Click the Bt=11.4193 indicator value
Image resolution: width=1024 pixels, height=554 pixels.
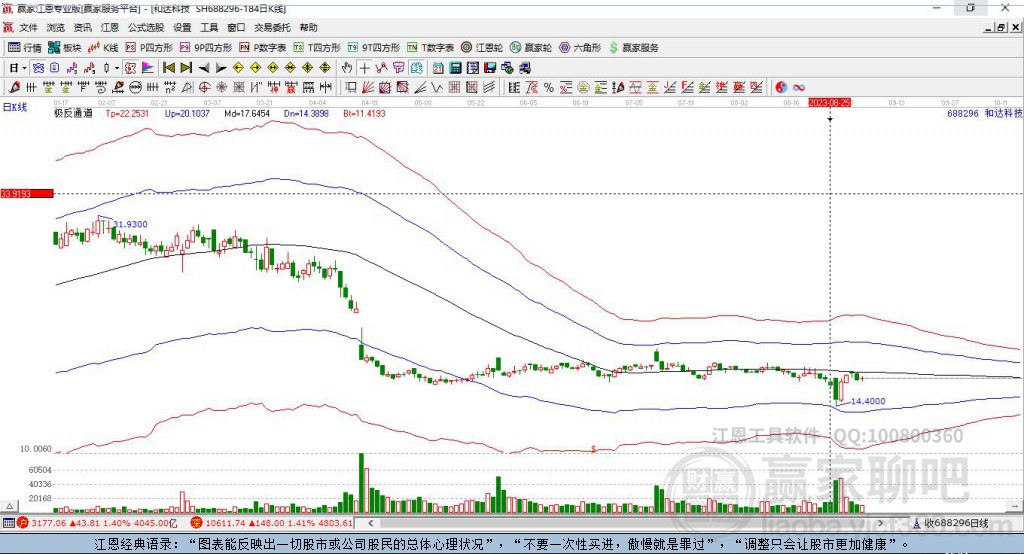click(x=364, y=113)
